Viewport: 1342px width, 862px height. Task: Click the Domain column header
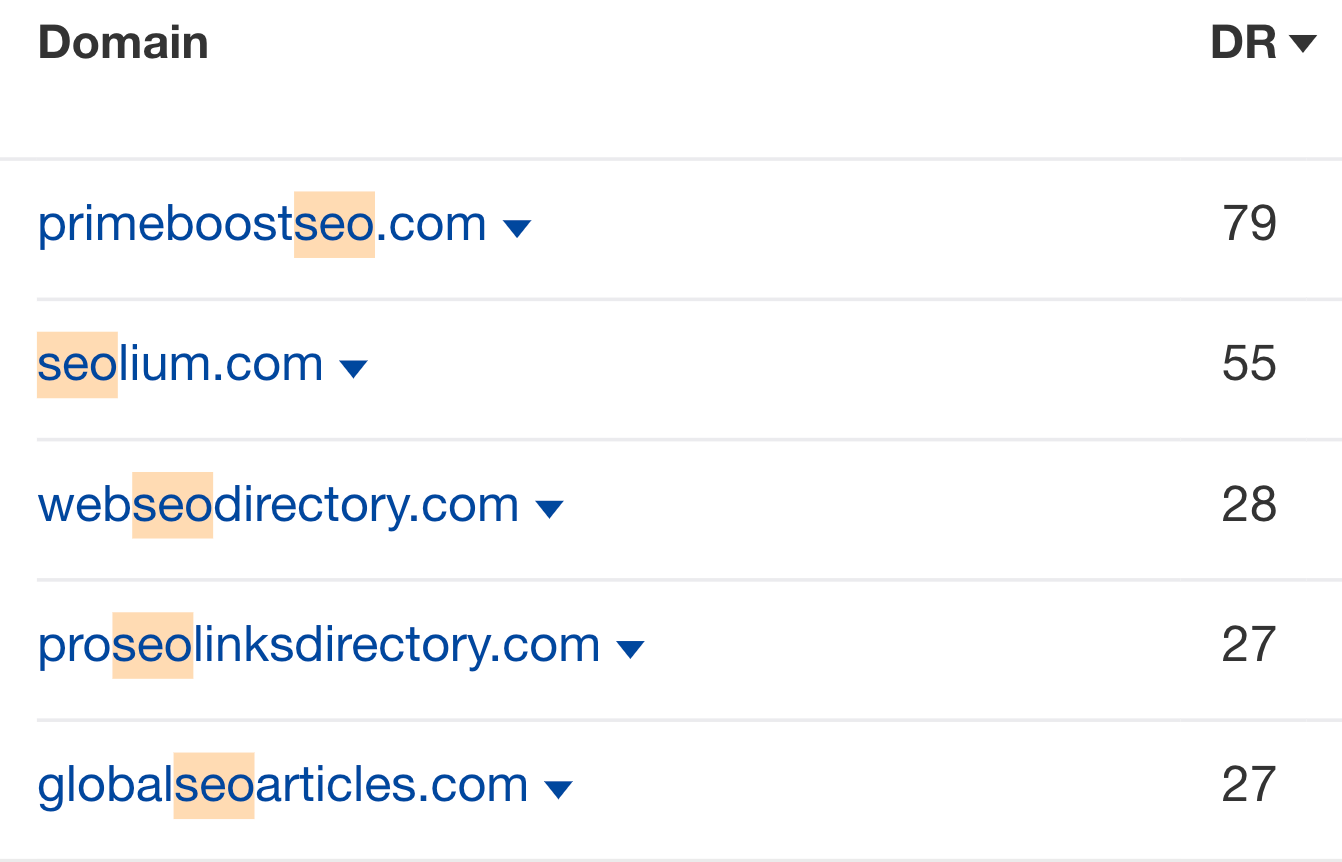(x=123, y=43)
